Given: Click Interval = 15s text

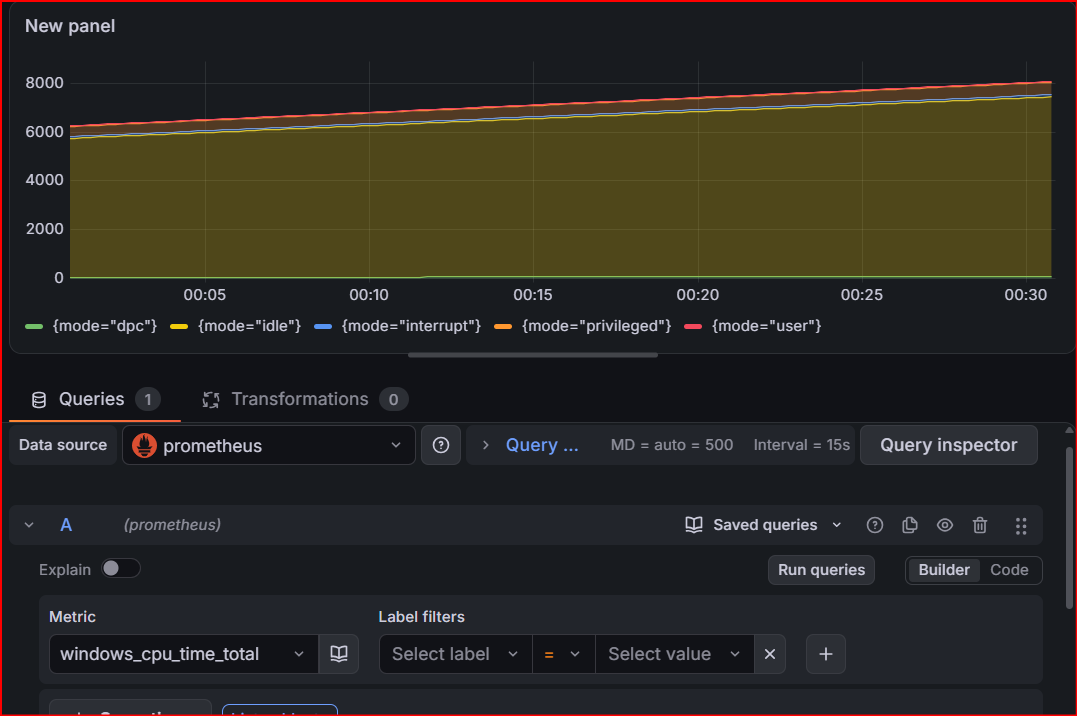Looking at the screenshot, I should tap(802, 445).
